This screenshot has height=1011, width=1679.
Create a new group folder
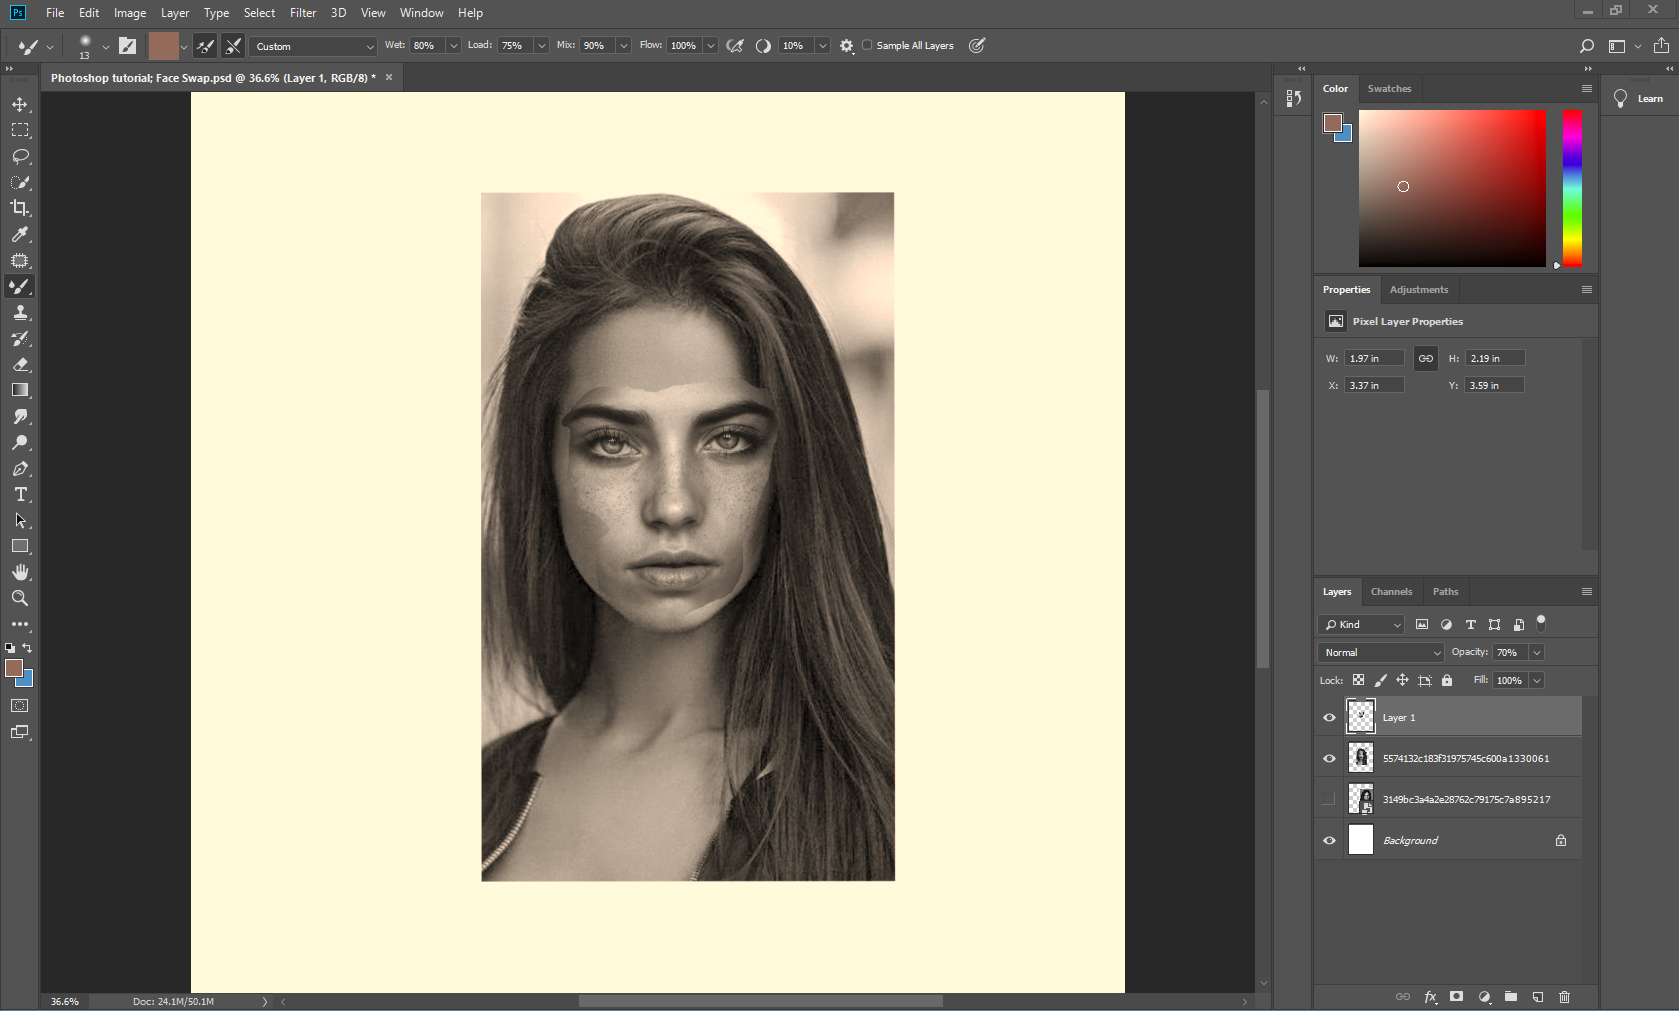pyautogui.click(x=1511, y=997)
